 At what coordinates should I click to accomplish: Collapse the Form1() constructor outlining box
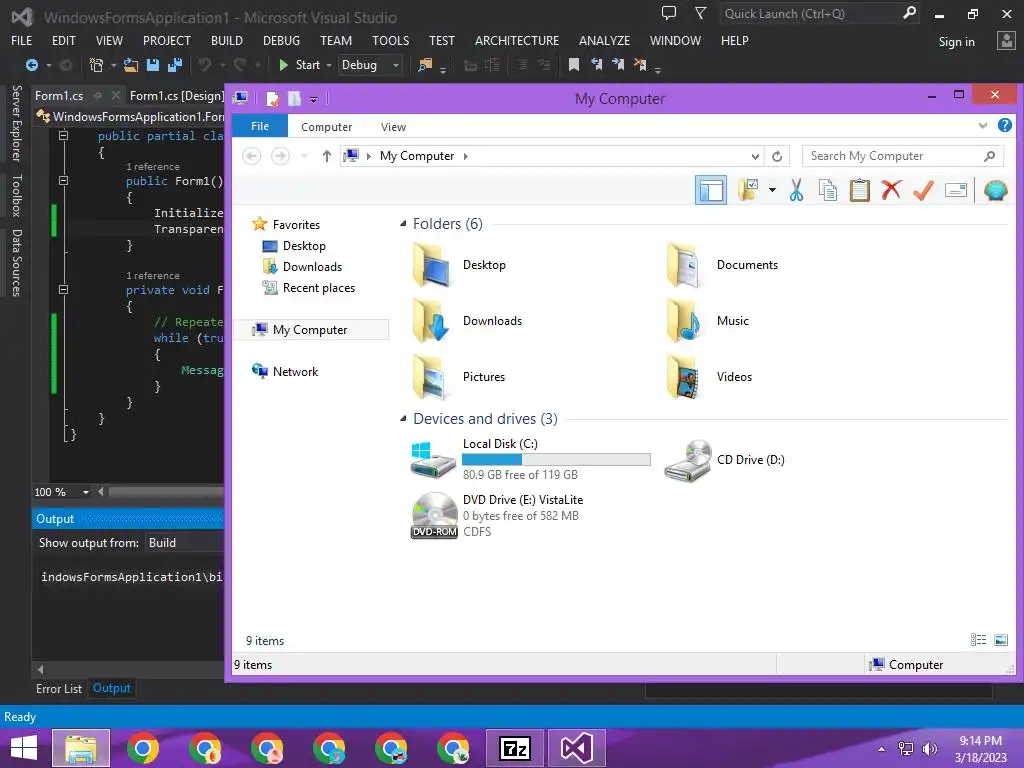pyautogui.click(x=63, y=181)
